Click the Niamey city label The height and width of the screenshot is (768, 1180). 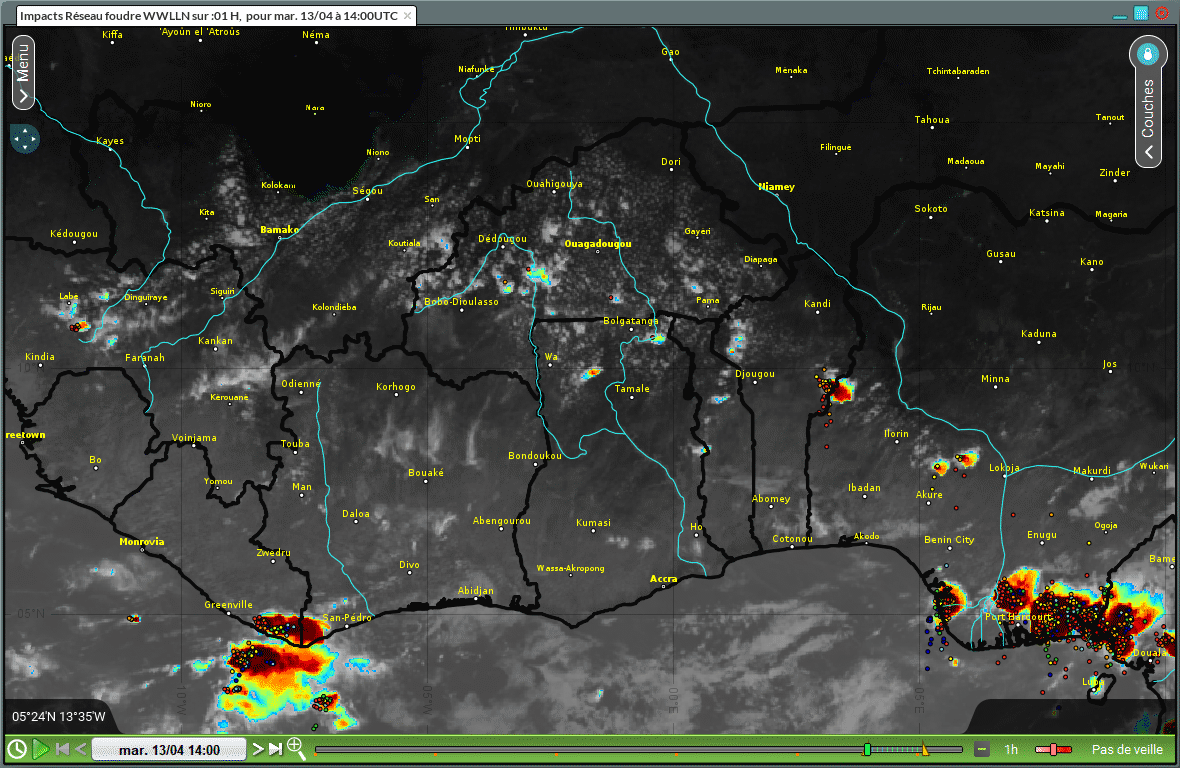pyautogui.click(x=776, y=187)
